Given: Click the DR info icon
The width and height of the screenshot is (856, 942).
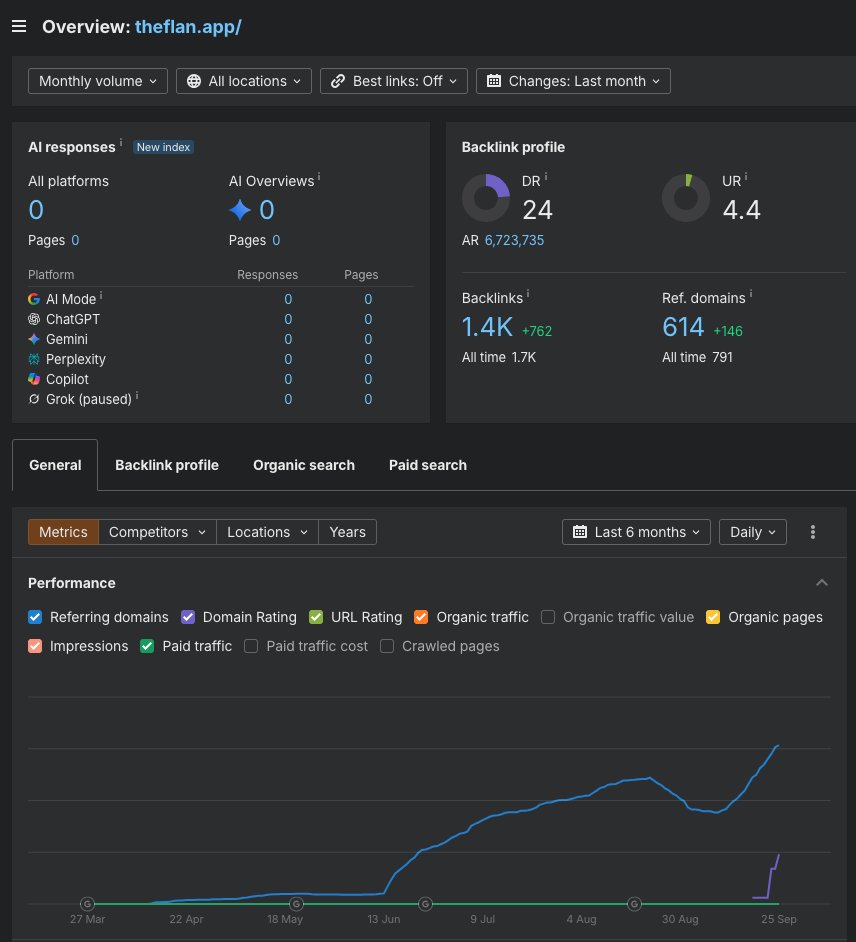Looking at the screenshot, I should click(546, 176).
